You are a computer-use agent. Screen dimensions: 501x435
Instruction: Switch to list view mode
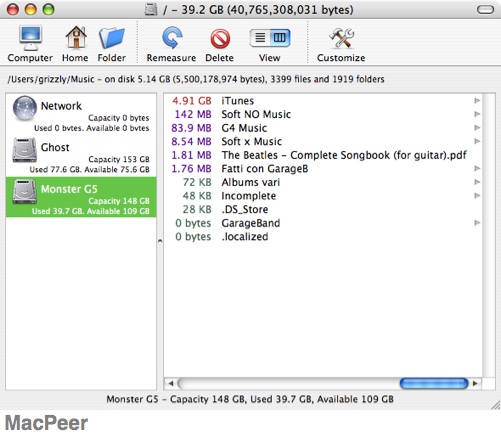point(260,37)
